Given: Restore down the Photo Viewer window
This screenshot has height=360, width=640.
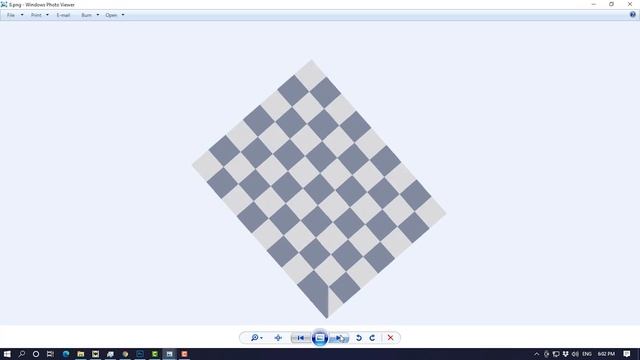Looking at the screenshot, I should pos(611,4).
